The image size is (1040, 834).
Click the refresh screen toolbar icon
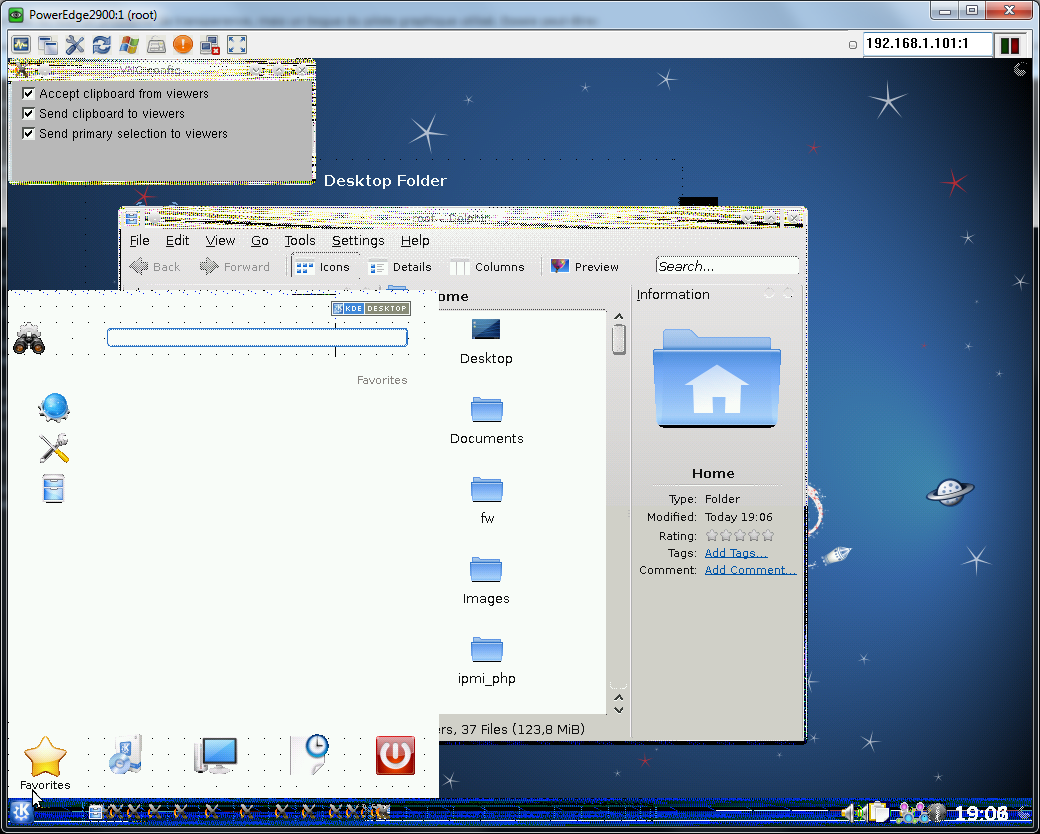click(x=102, y=45)
